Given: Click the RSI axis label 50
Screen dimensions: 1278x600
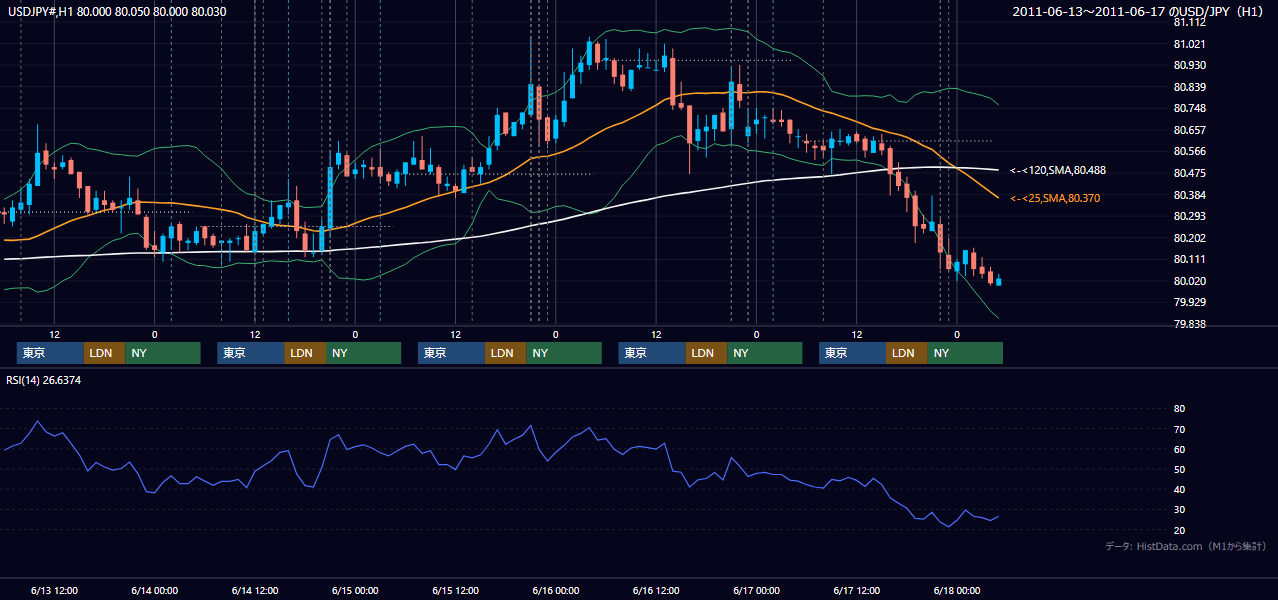Looking at the screenshot, I should pyautogui.click(x=1179, y=469).
